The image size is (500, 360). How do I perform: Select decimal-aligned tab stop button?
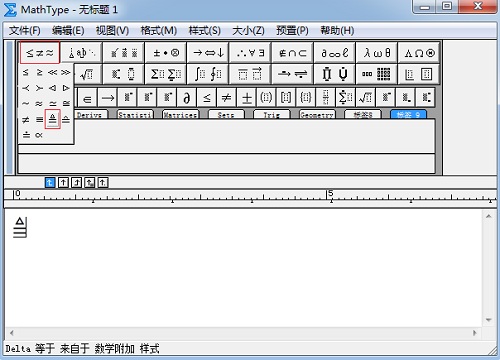[x=103, y=183]
